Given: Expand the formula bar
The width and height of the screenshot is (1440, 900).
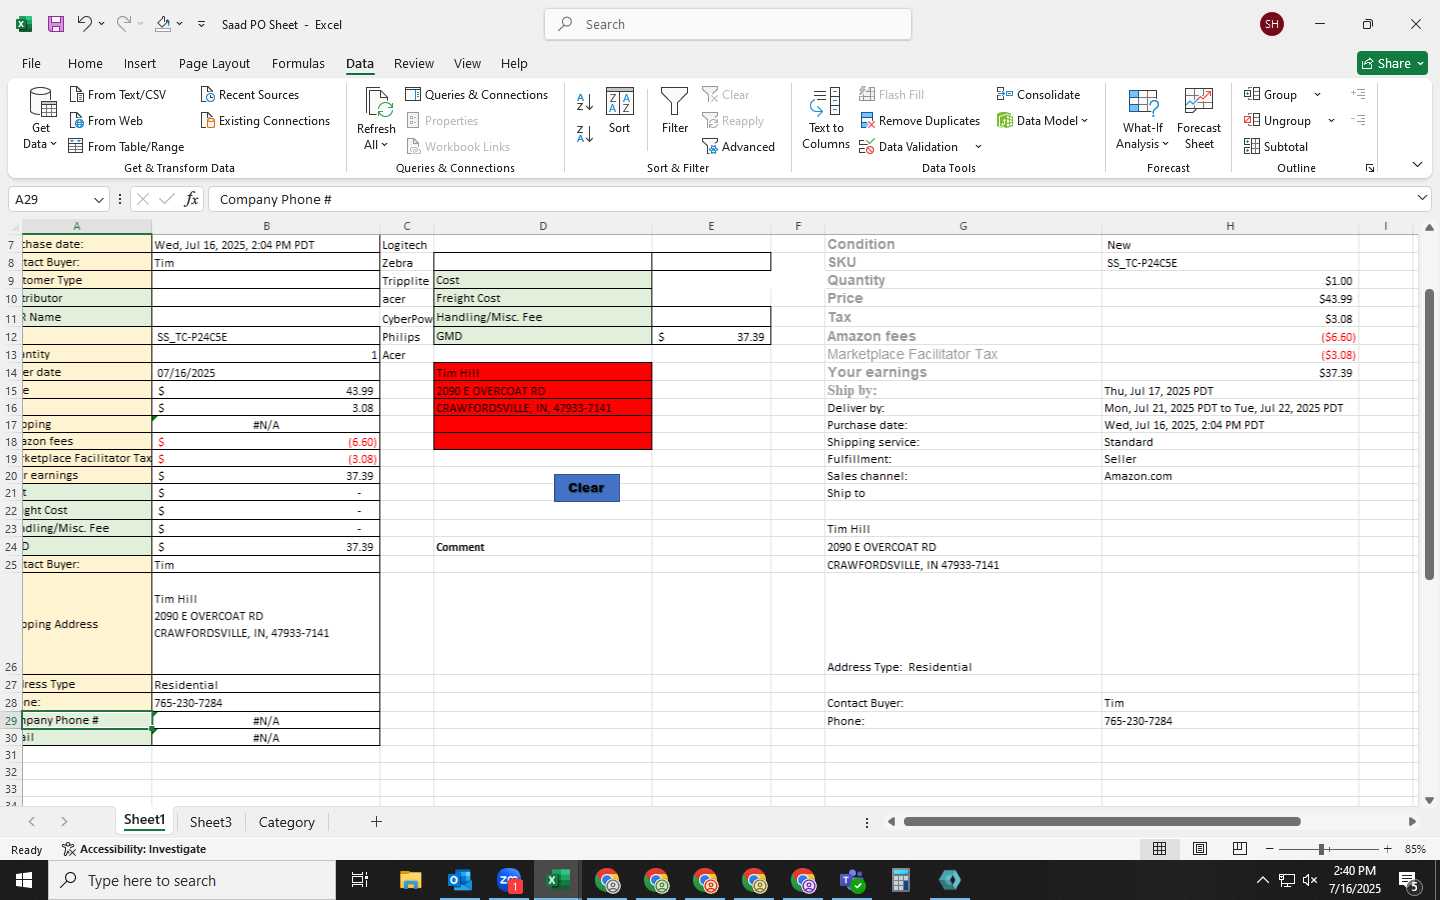Looking at the screenshot, I should point(1422,198).
